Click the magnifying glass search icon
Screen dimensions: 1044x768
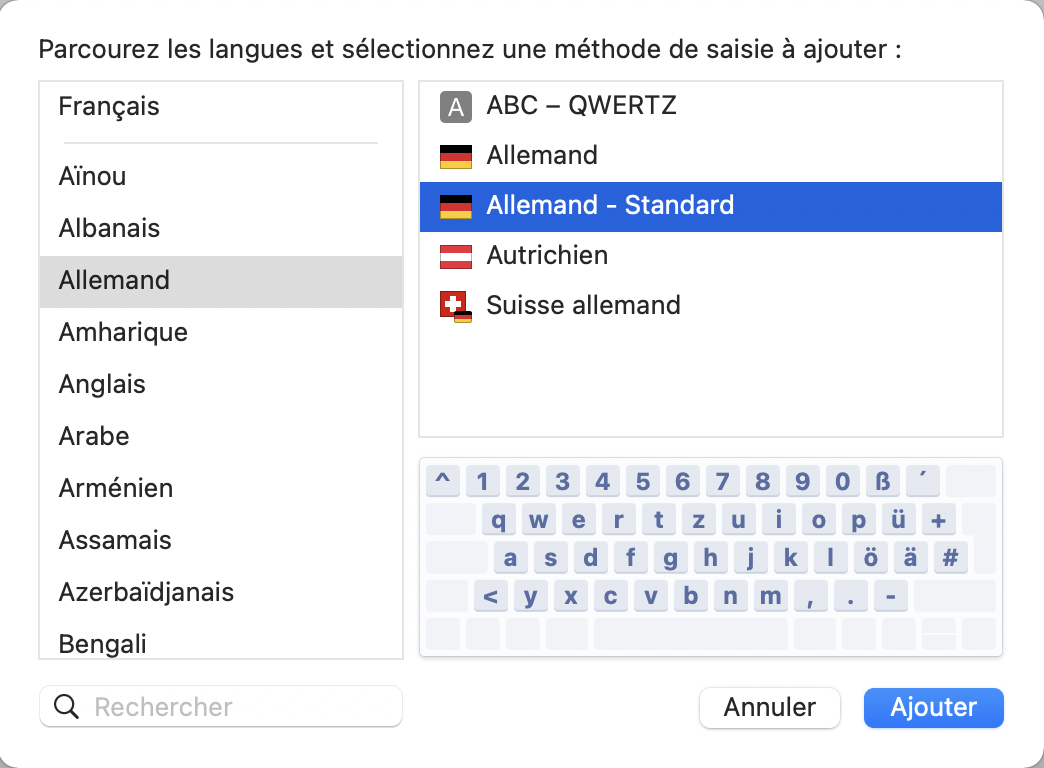(x=67, y=707)
